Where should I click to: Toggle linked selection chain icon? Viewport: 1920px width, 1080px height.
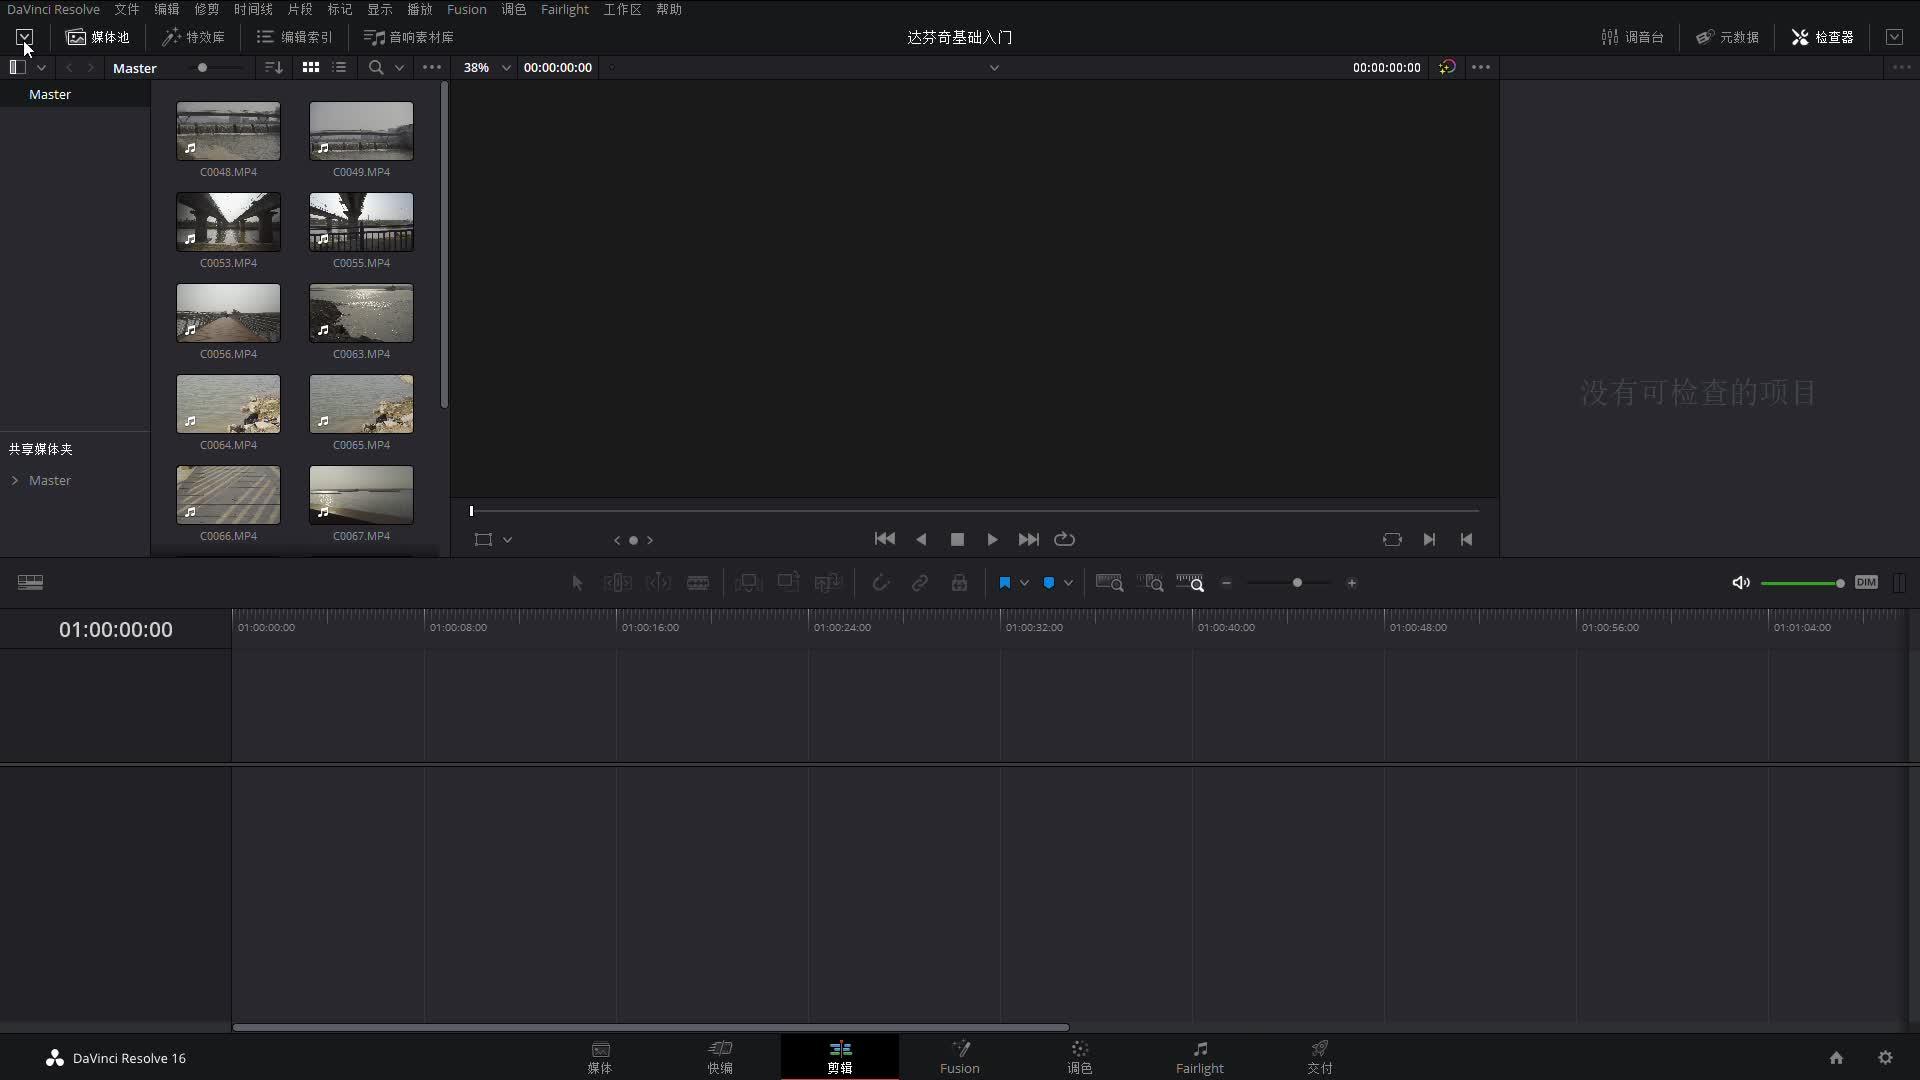coord(919,583)
